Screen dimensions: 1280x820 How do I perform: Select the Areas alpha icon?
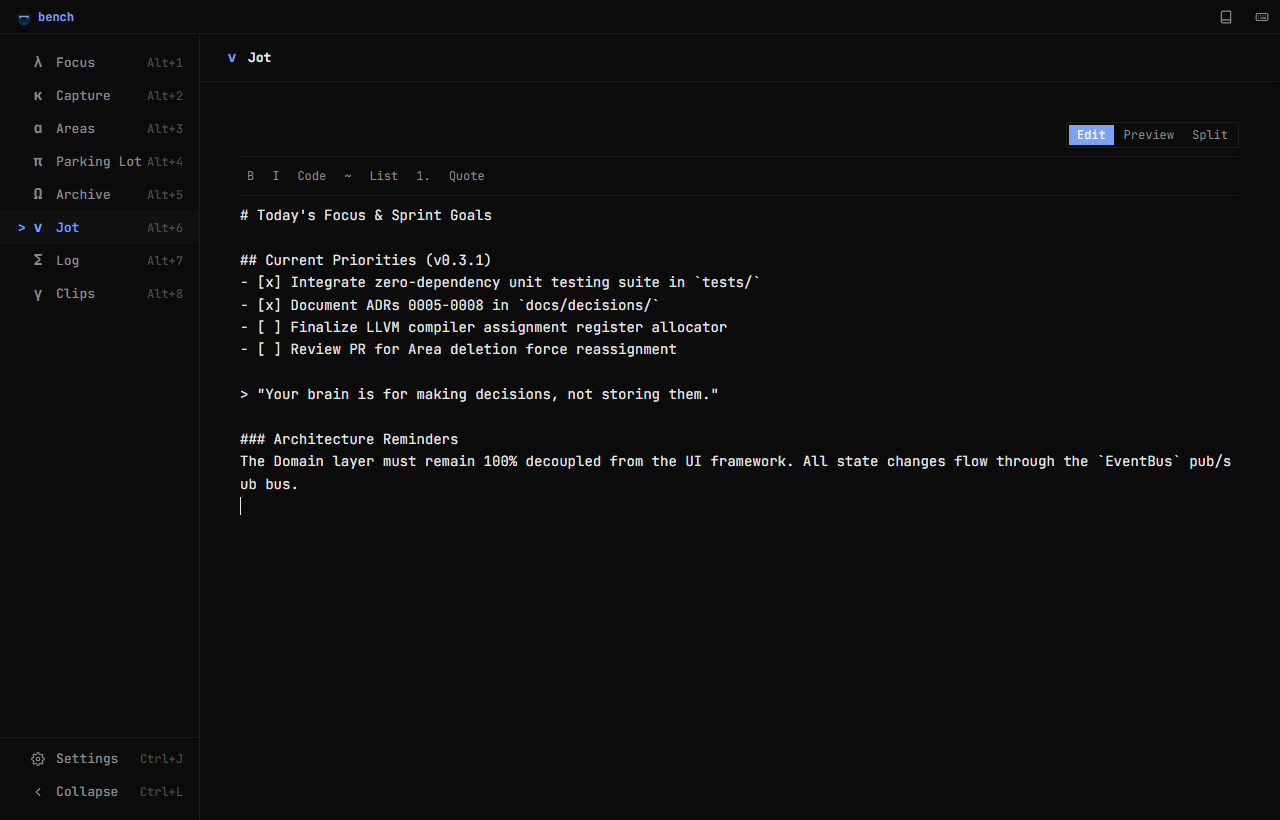38,128
